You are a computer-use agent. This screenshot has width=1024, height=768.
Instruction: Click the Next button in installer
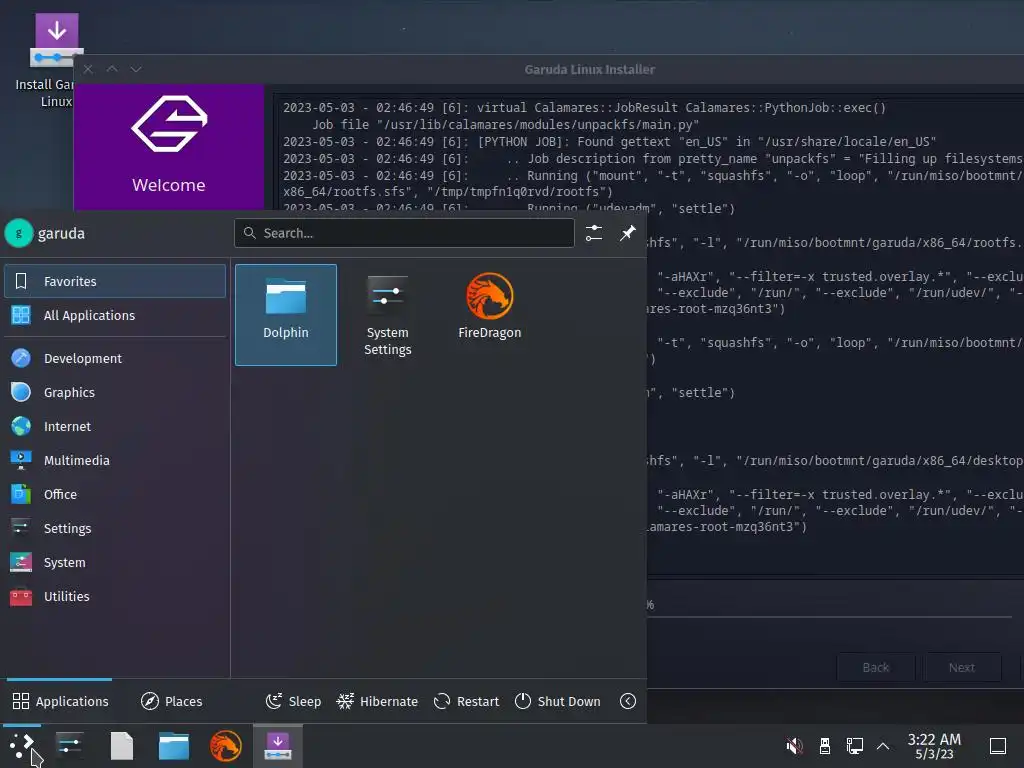[962, 667]
